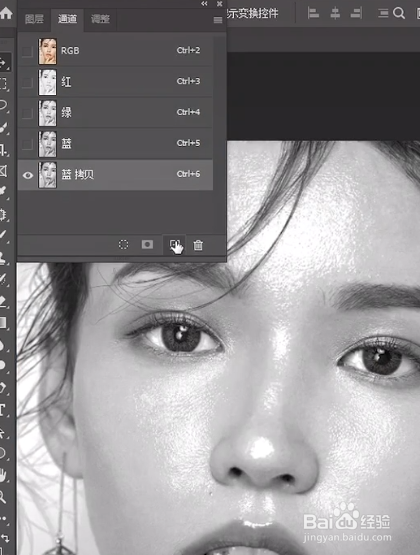Image resolution: width=420 pixels, height=555 pixels.
Task: Align left edges in options bar
Action: point(313,13)
